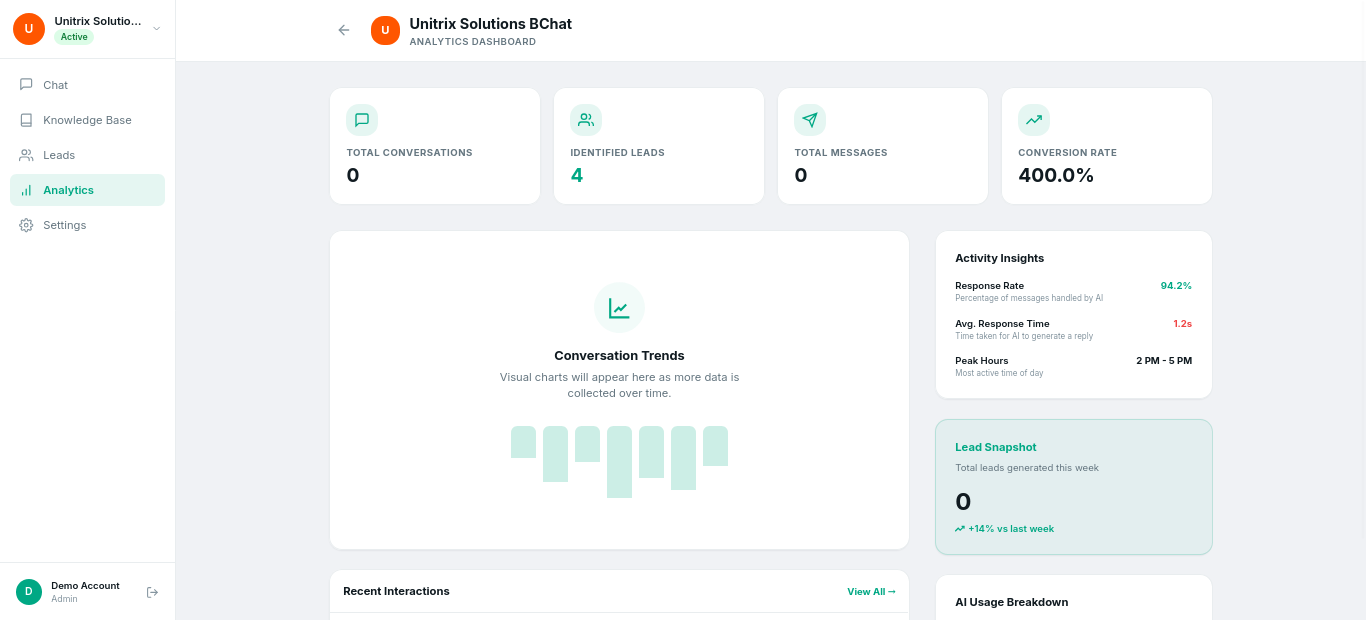Screen dimensions: 1366x620
Task: Click the Peak Hours label
Action: point(982,361)
